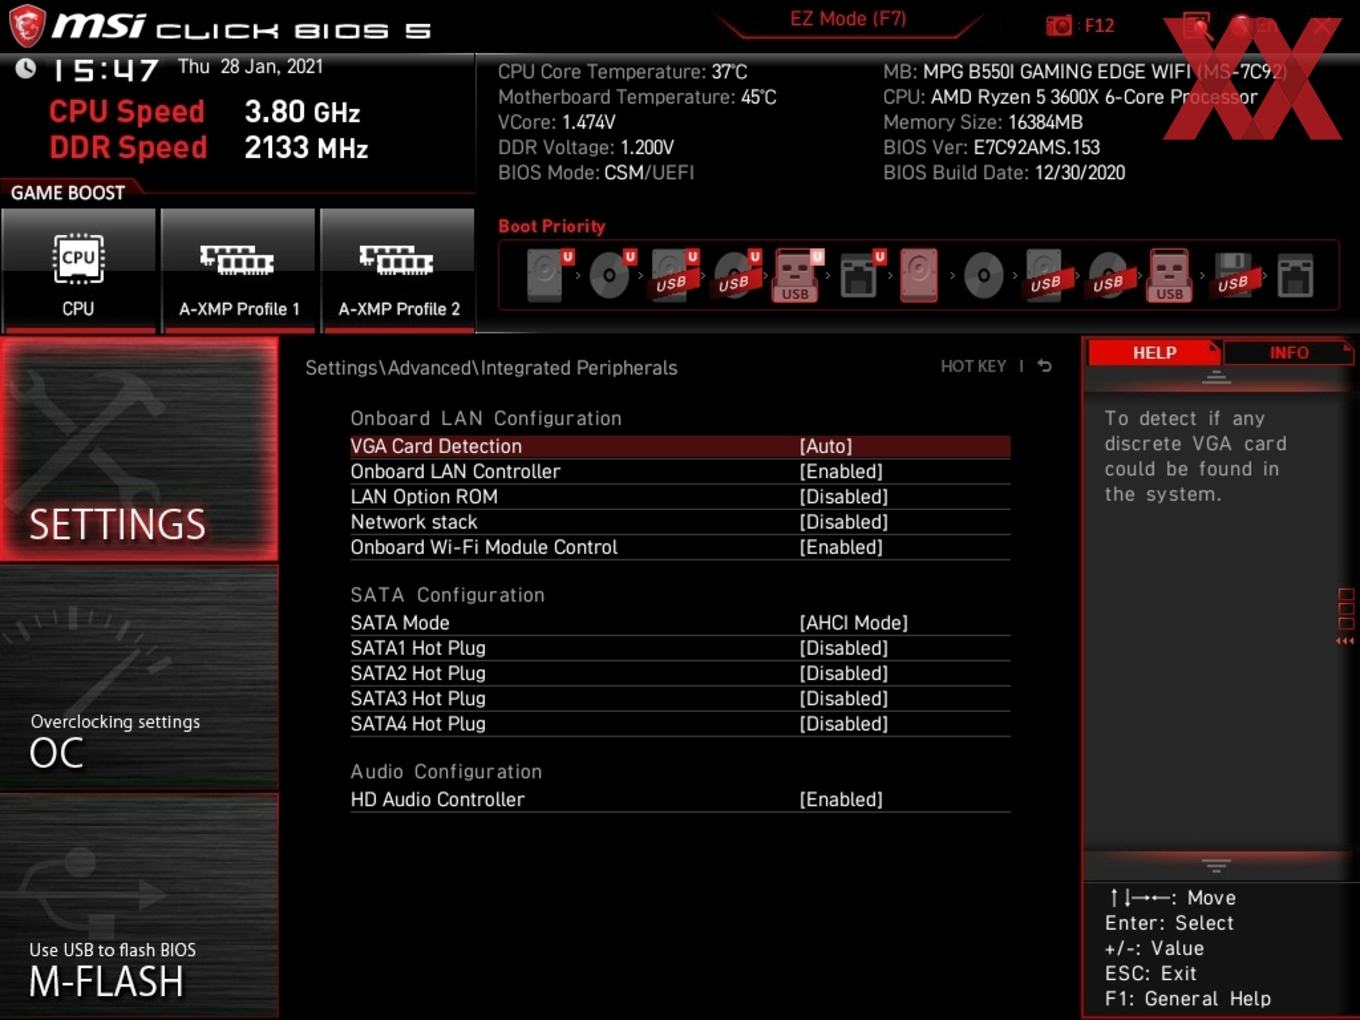Click the DDR Speed 2133 MHz readout

208,148
